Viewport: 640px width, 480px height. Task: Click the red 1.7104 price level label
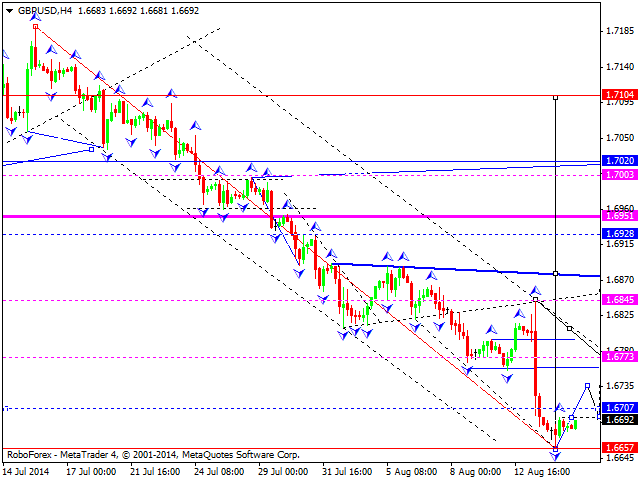coord(620,95)
